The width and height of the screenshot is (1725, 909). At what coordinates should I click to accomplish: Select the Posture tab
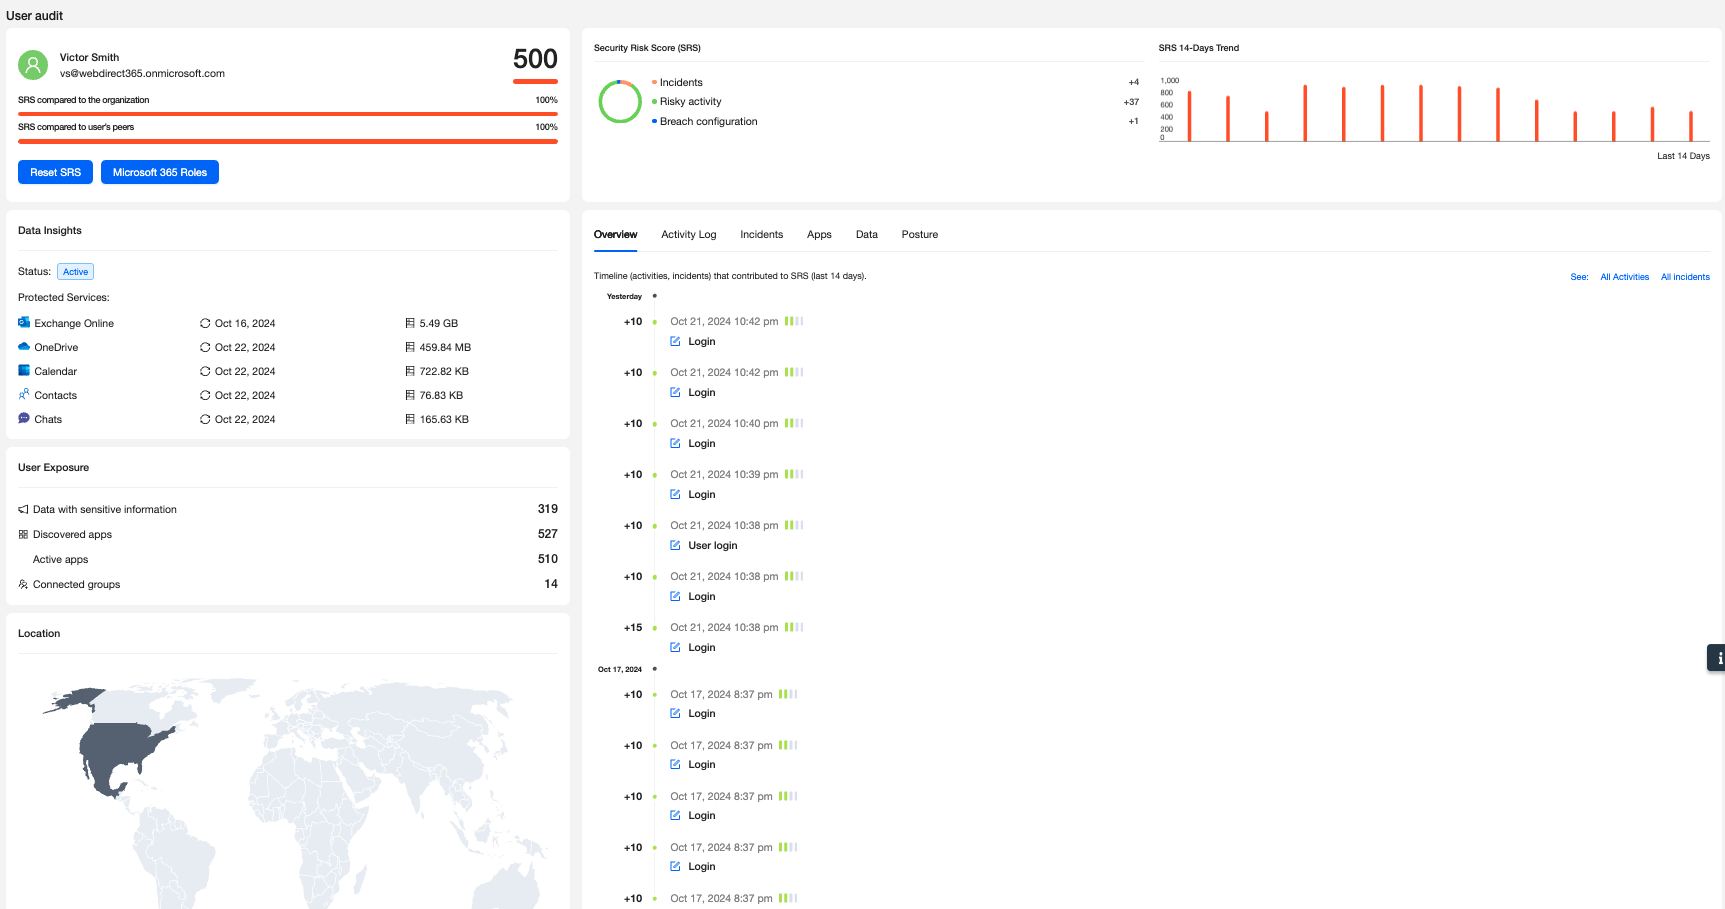click(919, 235)
